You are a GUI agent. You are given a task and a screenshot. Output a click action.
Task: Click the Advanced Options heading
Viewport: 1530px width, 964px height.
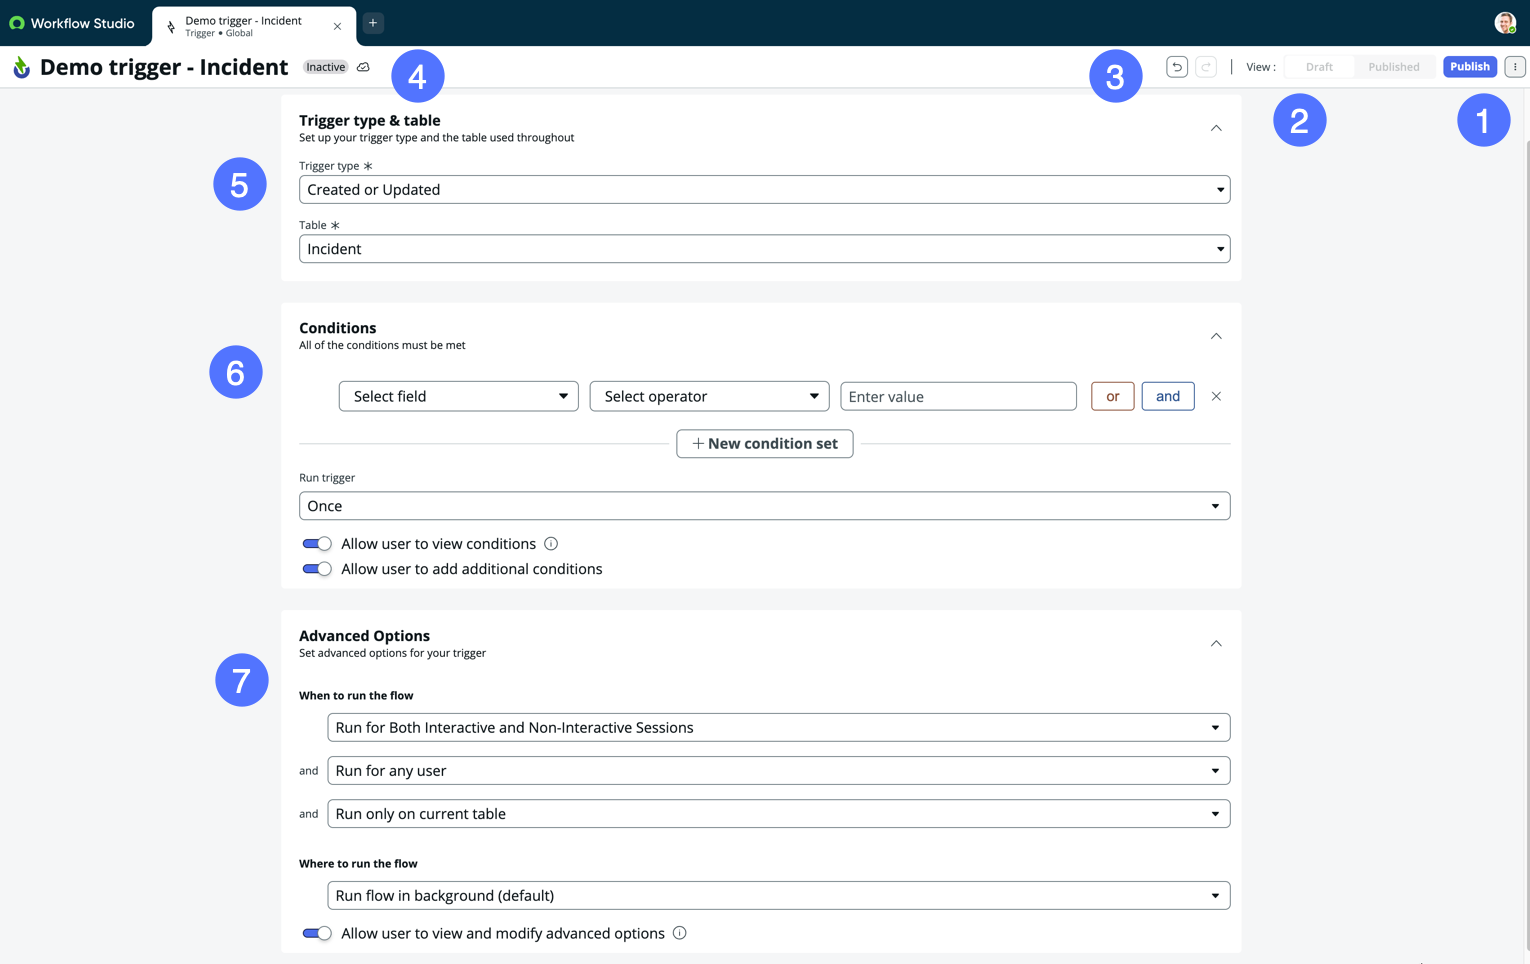click(x=364, y=636)
